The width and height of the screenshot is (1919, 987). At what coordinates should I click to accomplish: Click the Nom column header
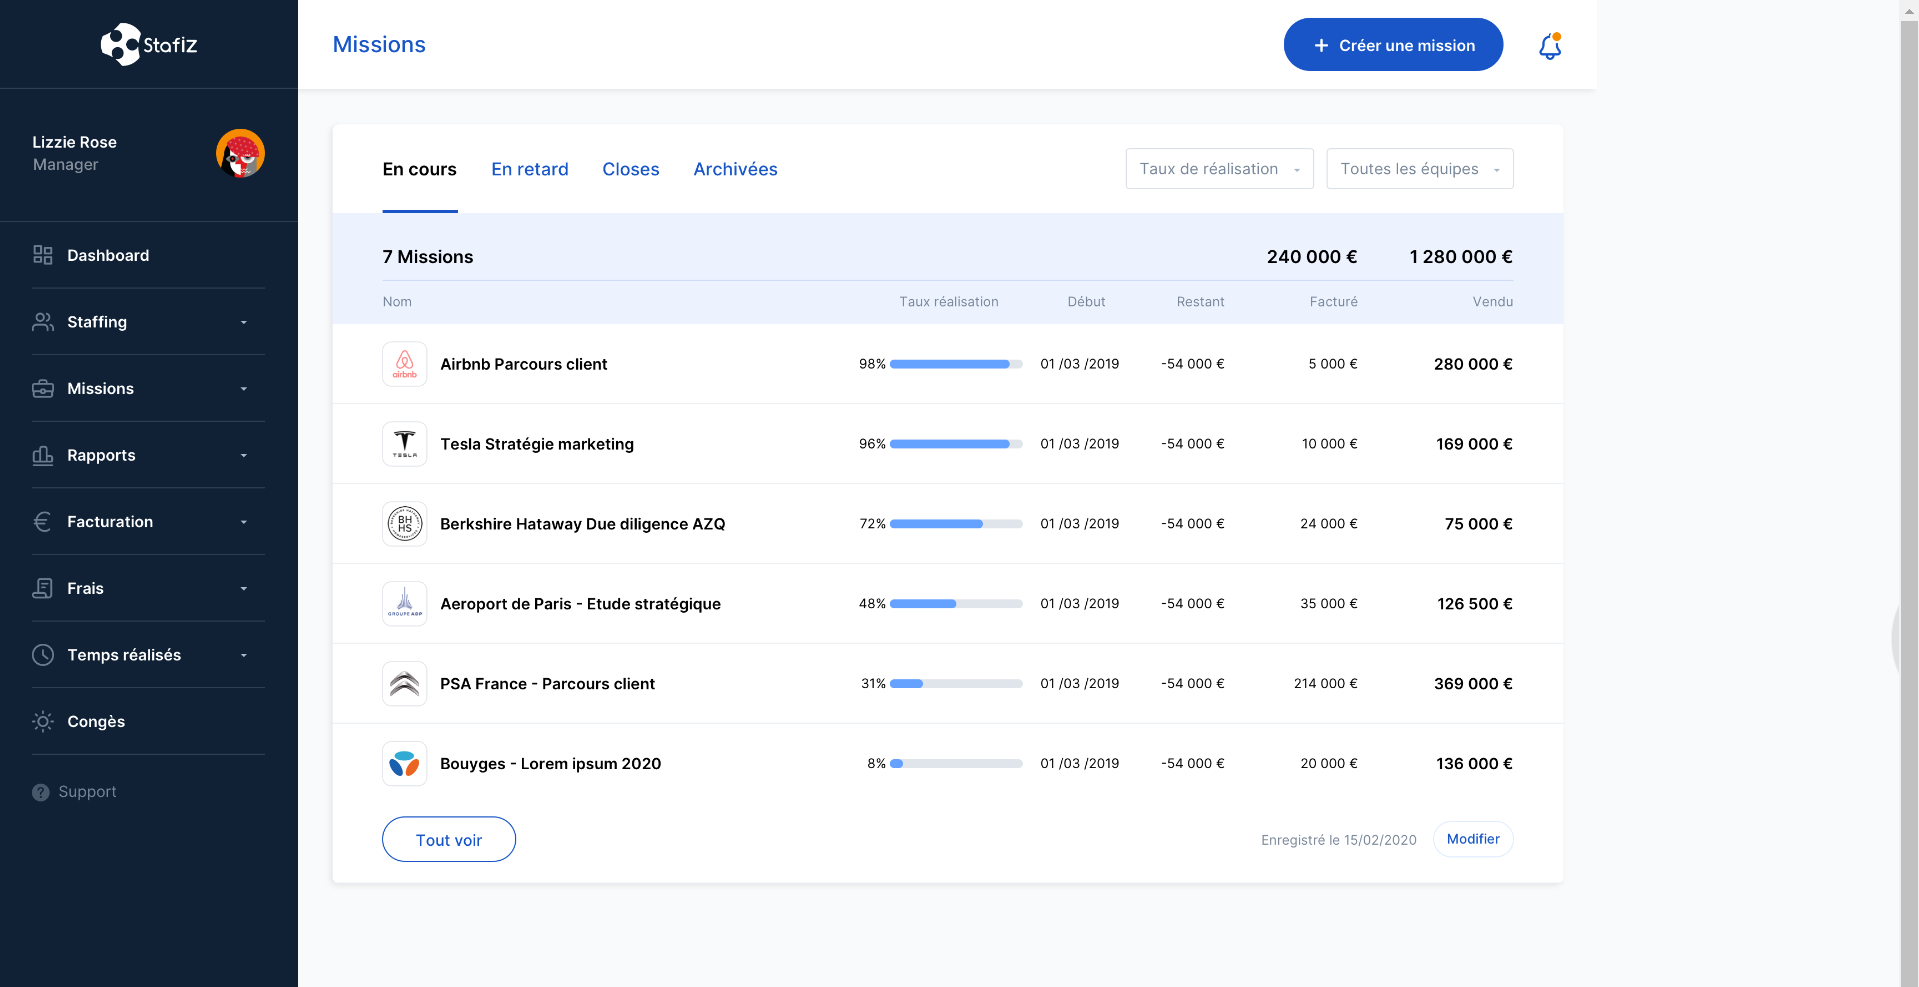pos(397,302)
